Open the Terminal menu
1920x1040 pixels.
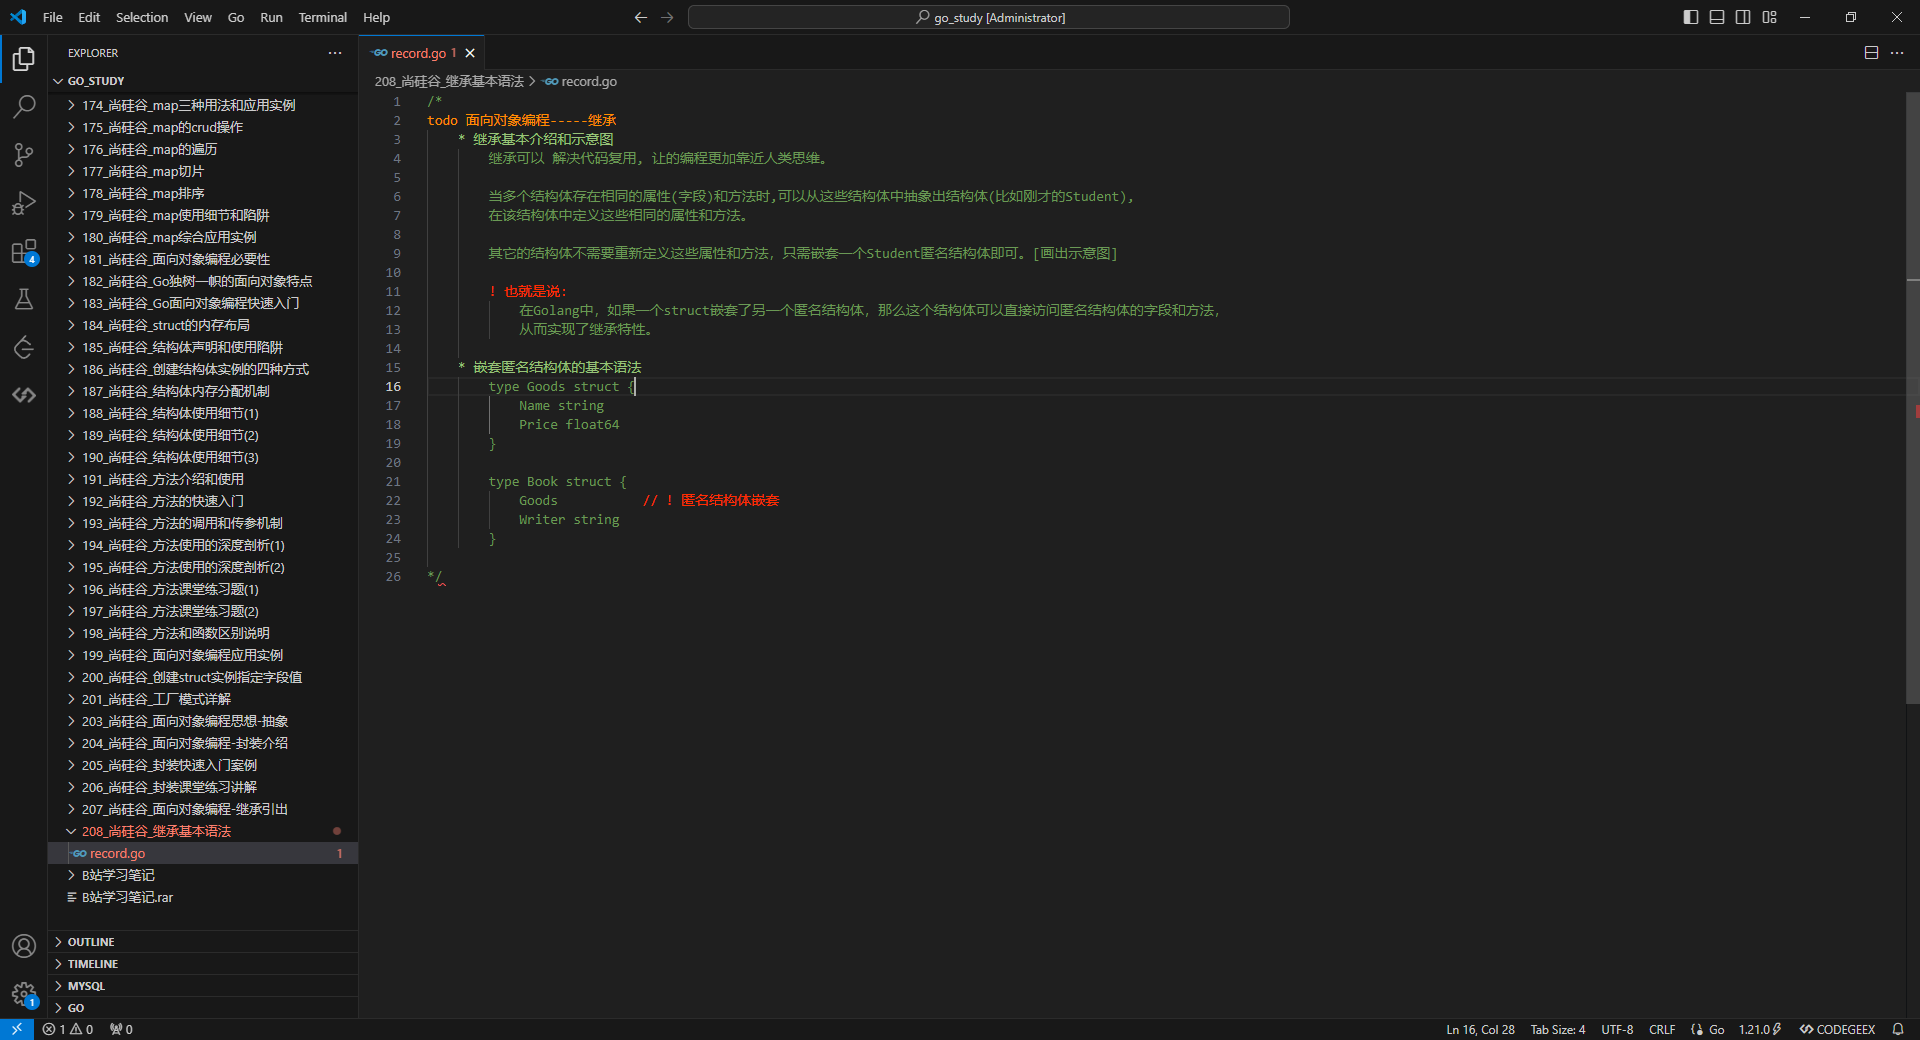(x=323, y=17)
